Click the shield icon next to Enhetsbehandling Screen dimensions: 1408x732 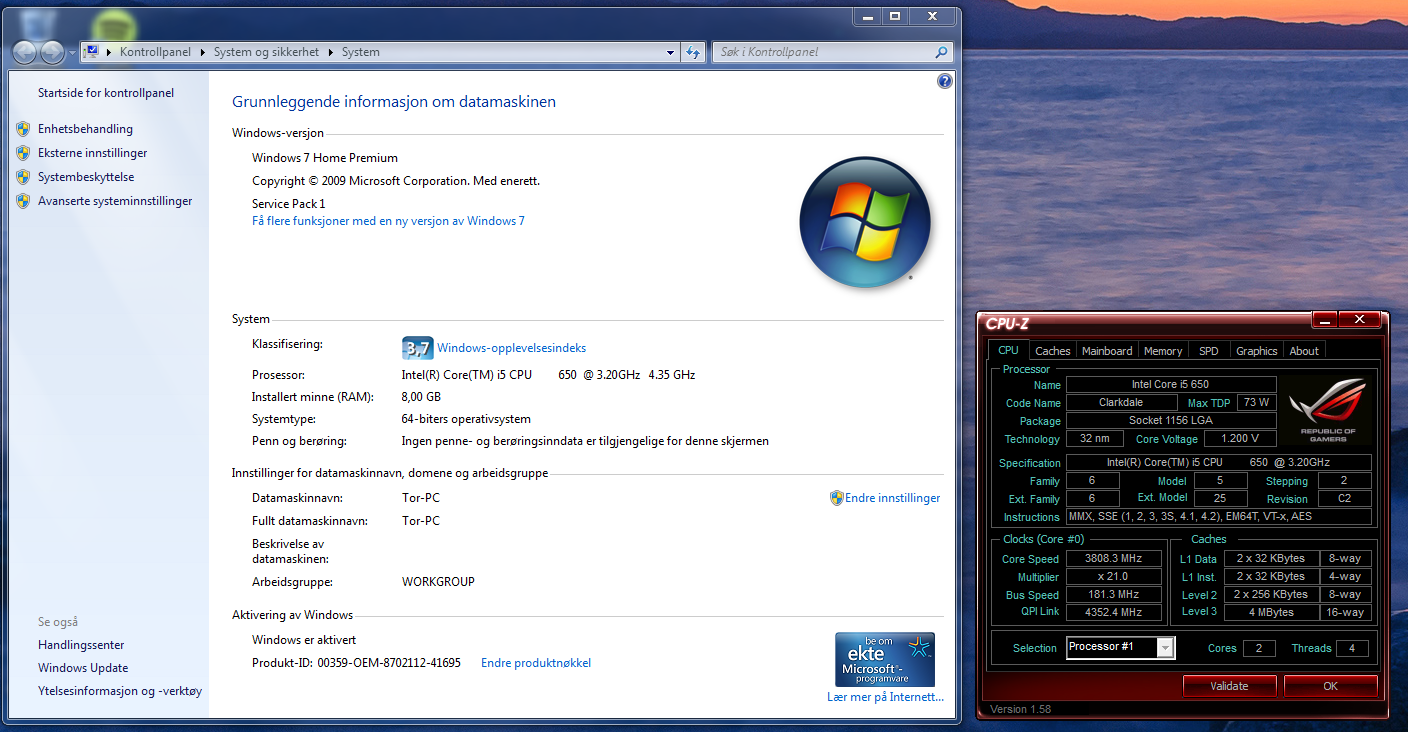click(x=23, y=129)
